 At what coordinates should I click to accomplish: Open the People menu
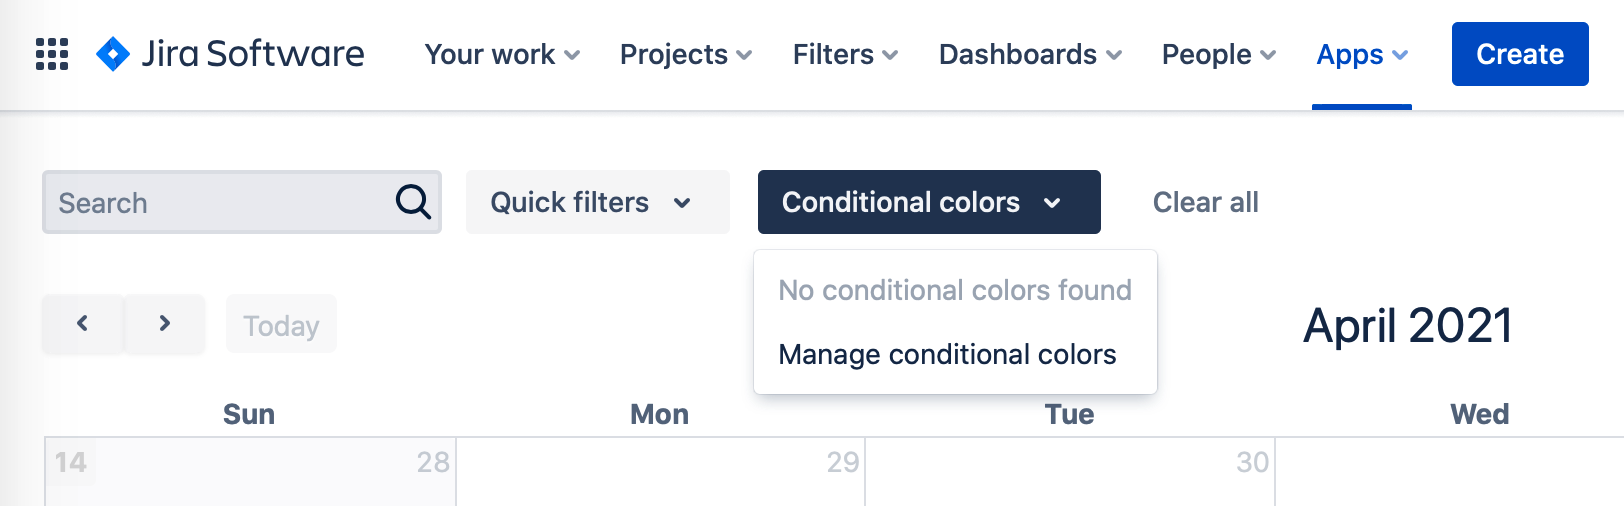pyautogui.click(x=1218, y=54)
